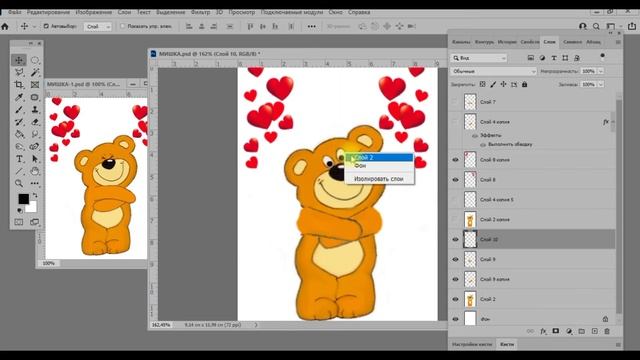Open more align options three dots
Screen dimensions: 640x360
coord(311,26)
